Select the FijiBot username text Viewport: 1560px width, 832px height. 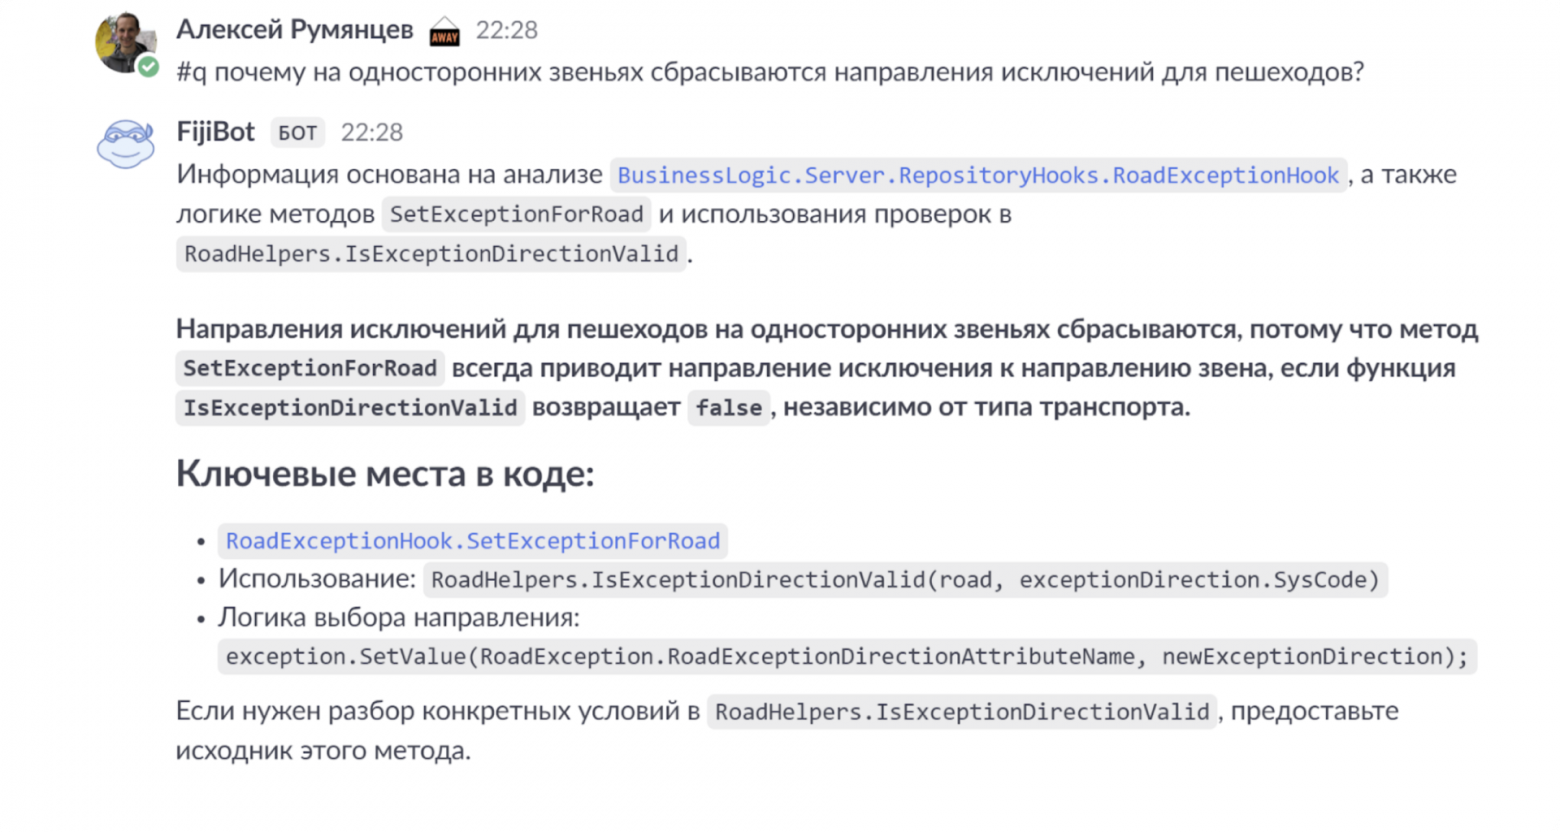[215, 131]
